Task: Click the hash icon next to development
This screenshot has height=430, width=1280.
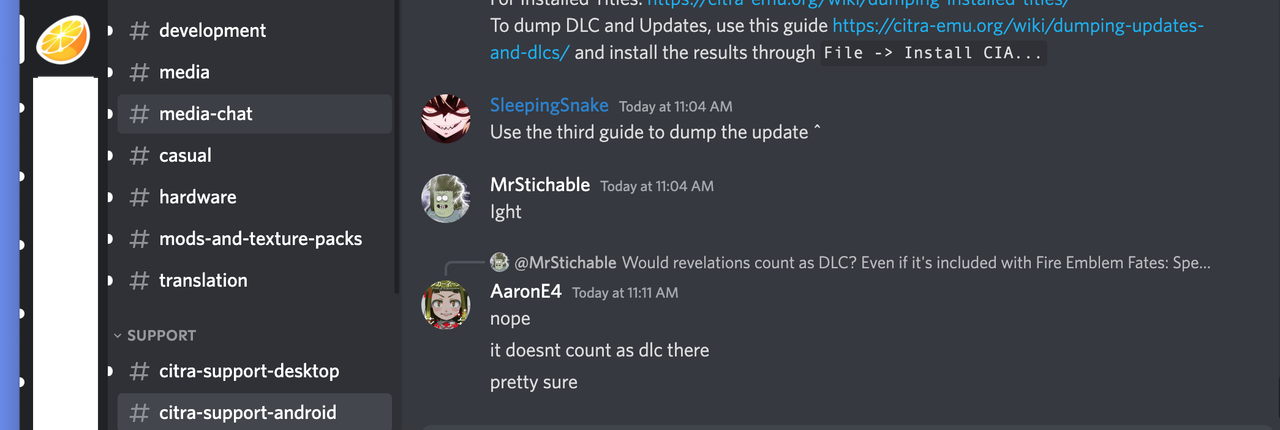Action: [140, 31]
